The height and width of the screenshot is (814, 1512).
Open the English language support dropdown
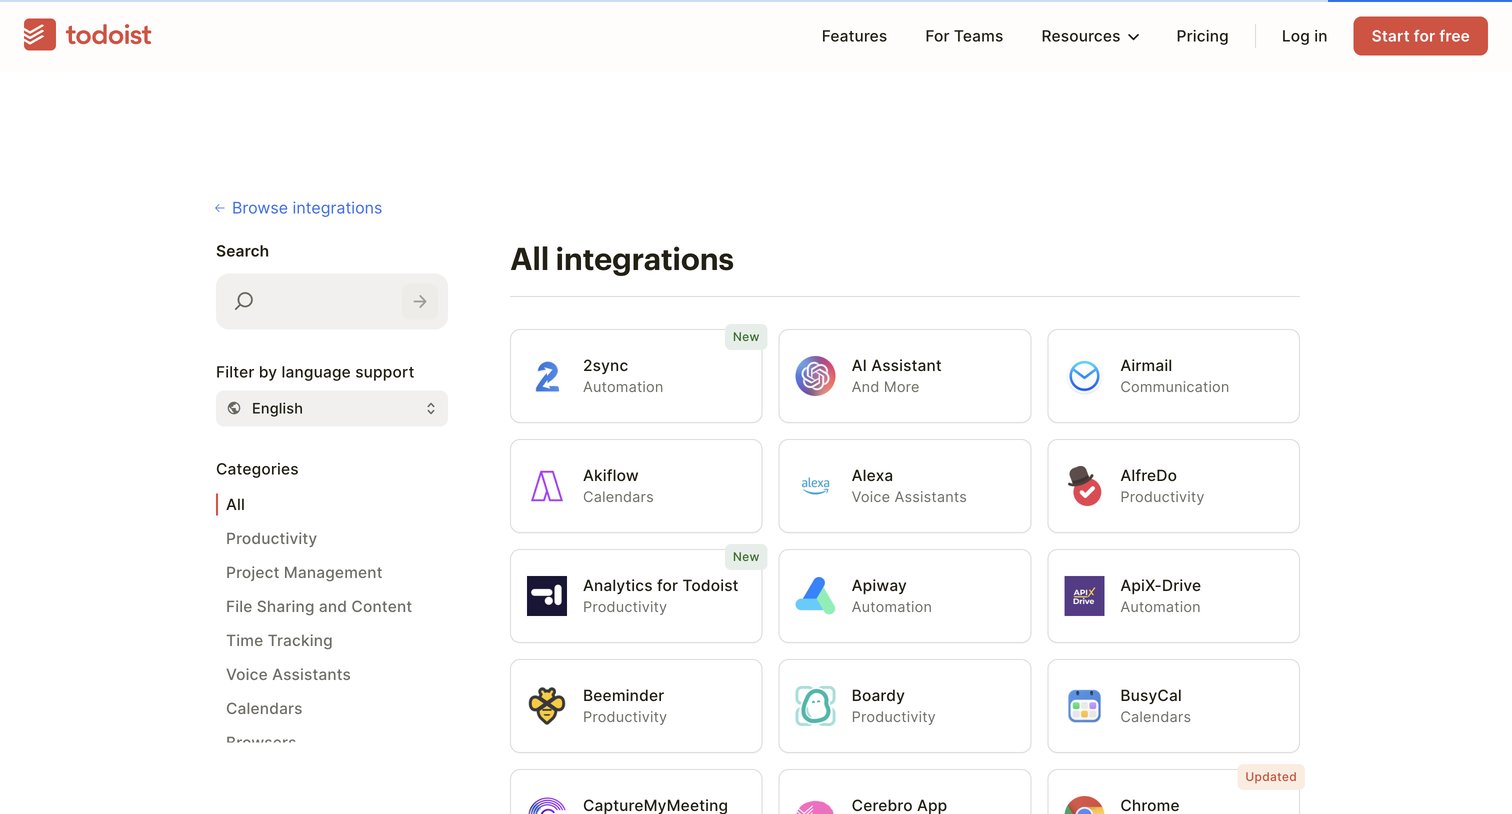click(x=332, y=408)
